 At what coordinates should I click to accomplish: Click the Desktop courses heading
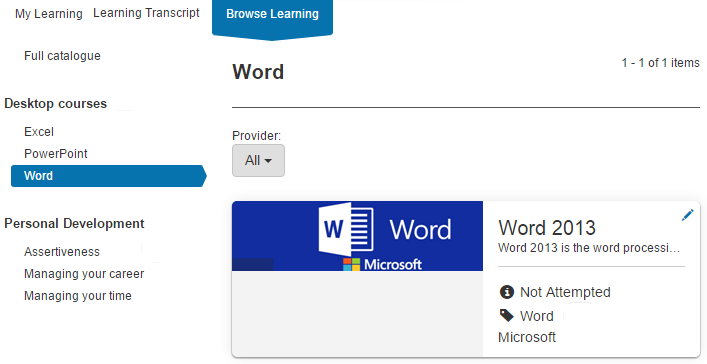pyautogui.click(x=55, y=104)
